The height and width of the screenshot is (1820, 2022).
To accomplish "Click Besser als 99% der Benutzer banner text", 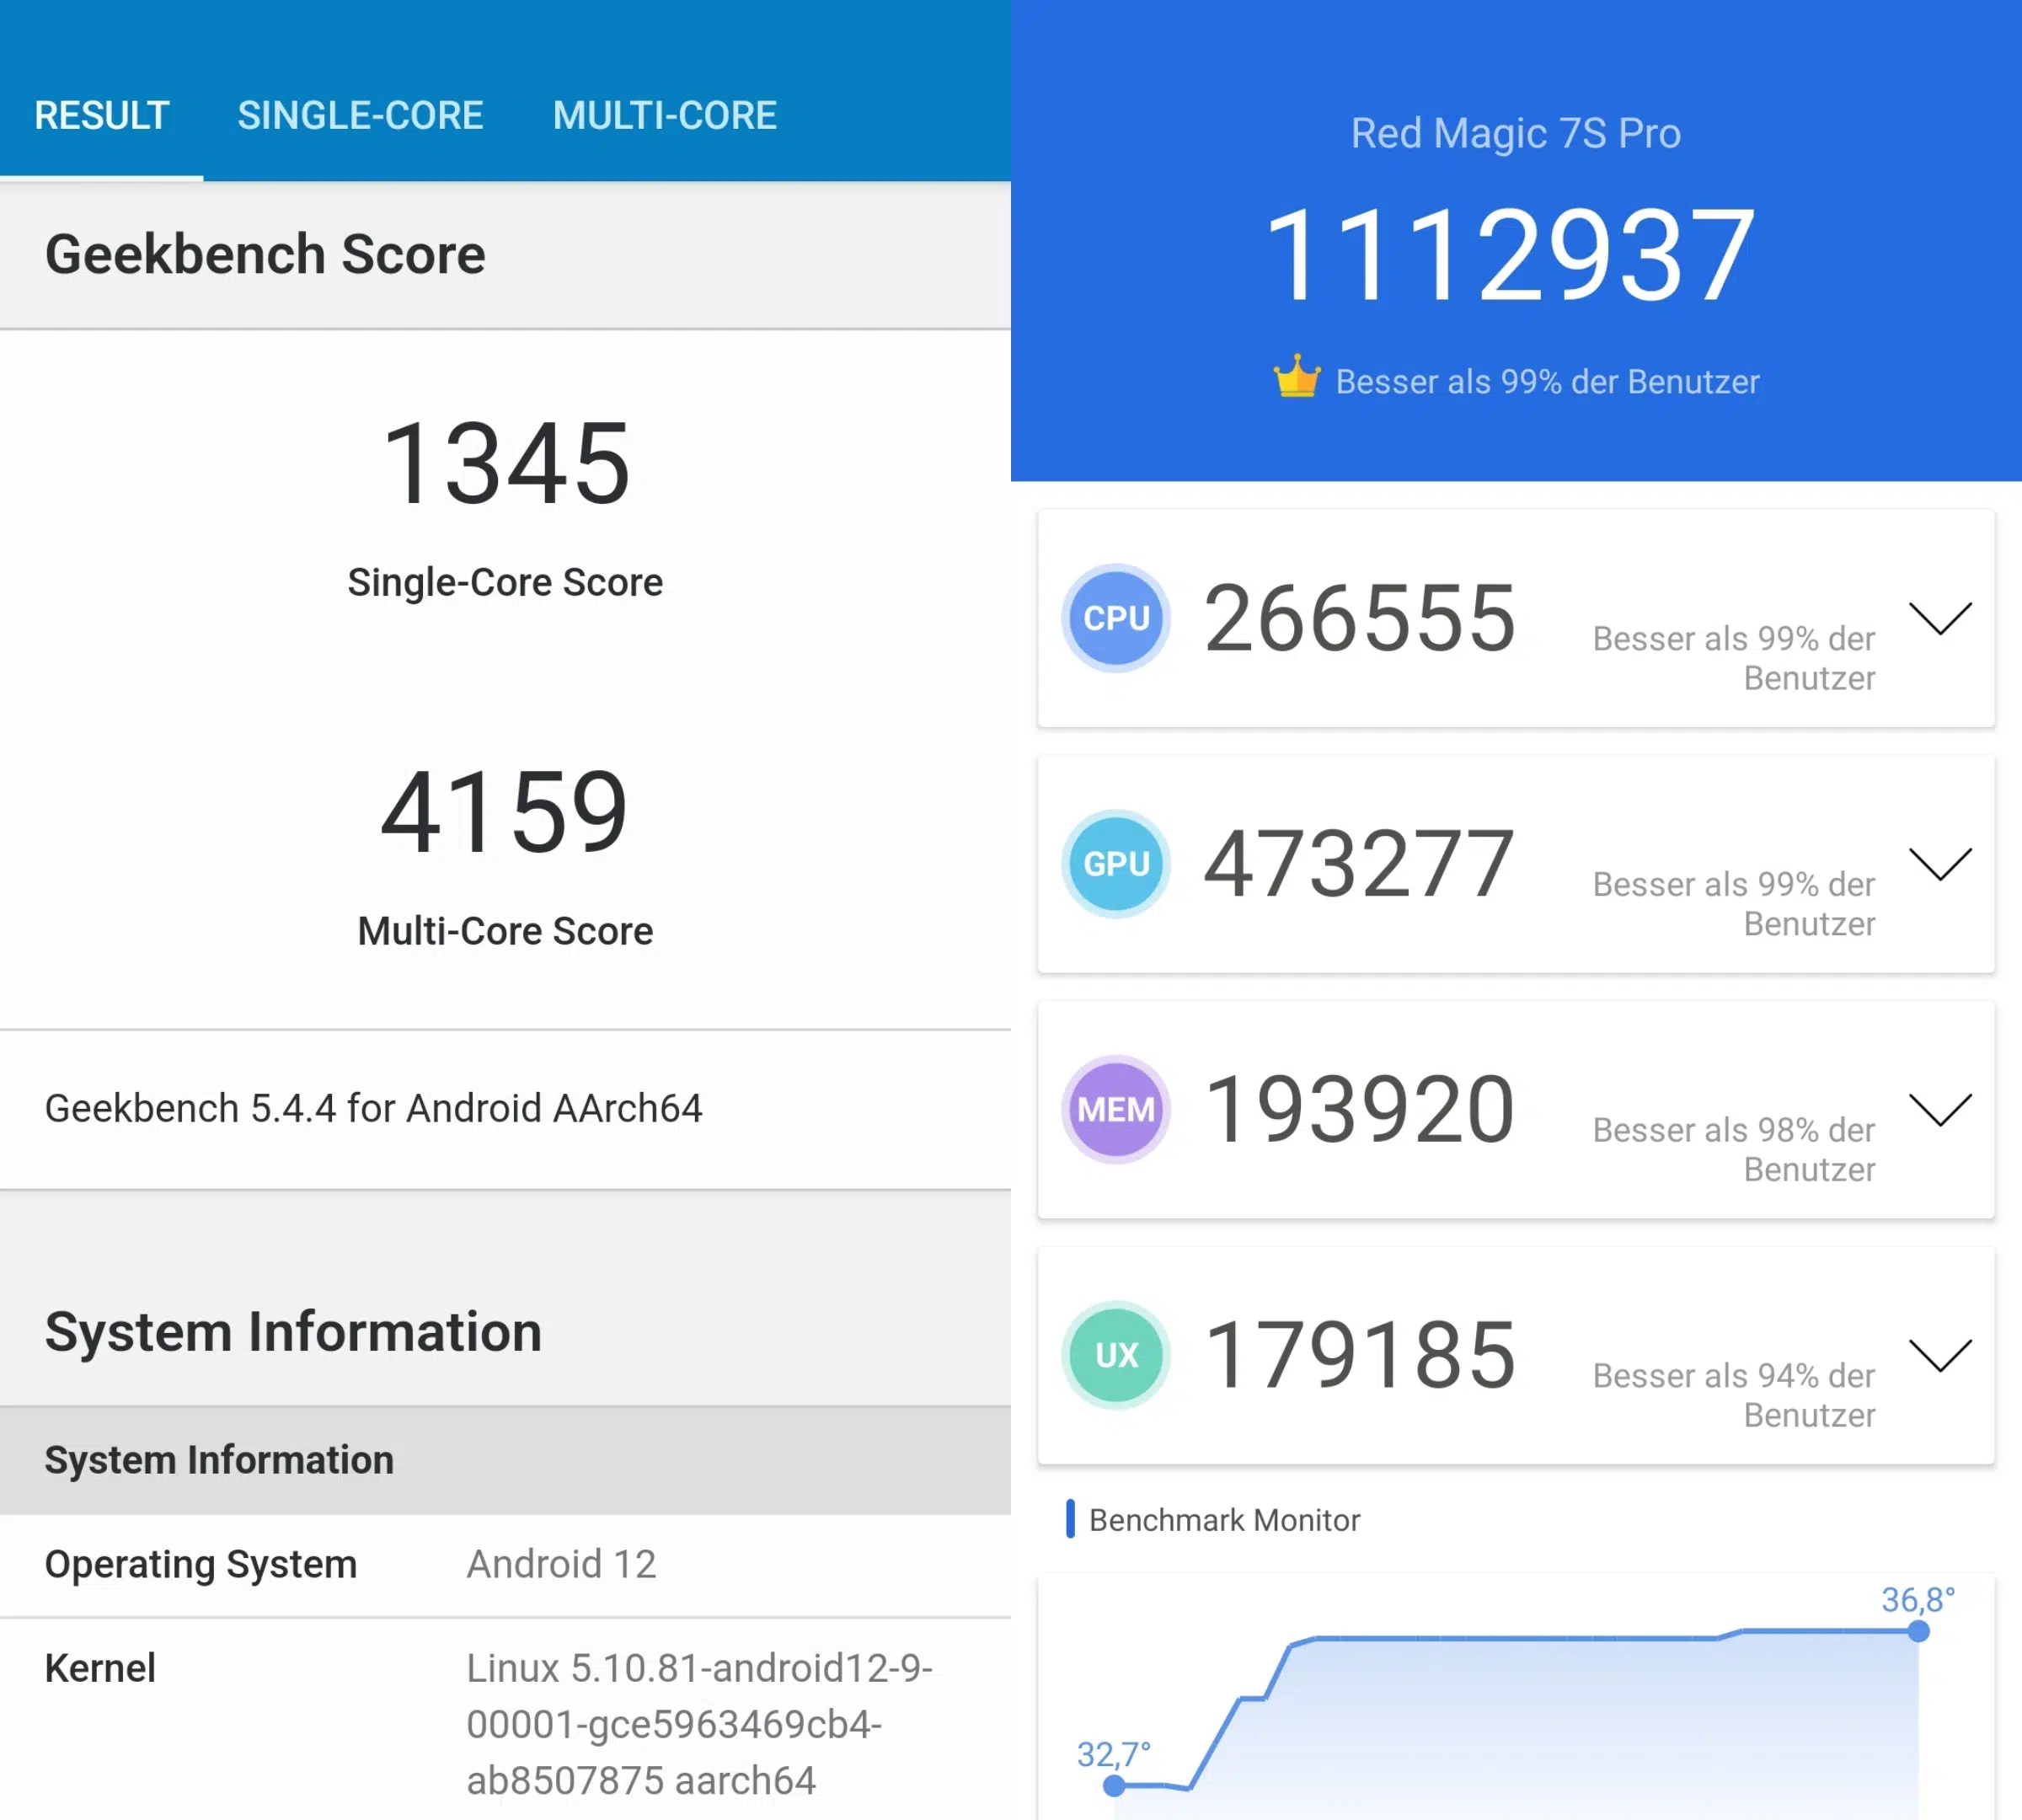I will point(1547,381).
